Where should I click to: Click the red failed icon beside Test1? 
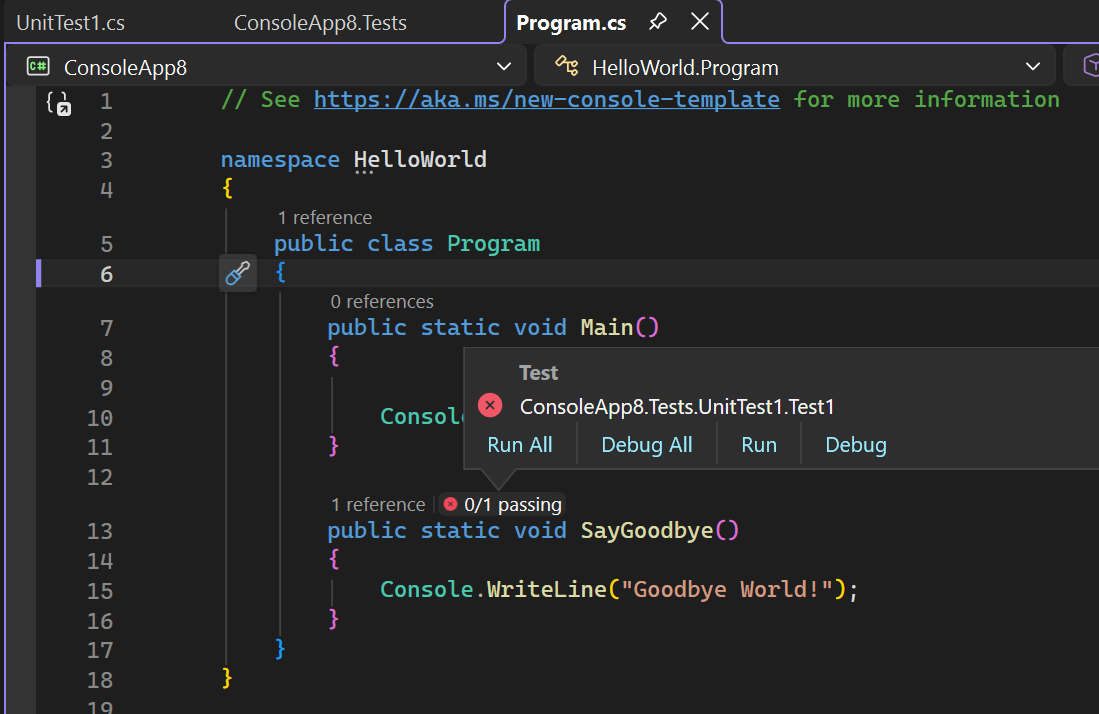pyautogui.click(x=490, y=405)
